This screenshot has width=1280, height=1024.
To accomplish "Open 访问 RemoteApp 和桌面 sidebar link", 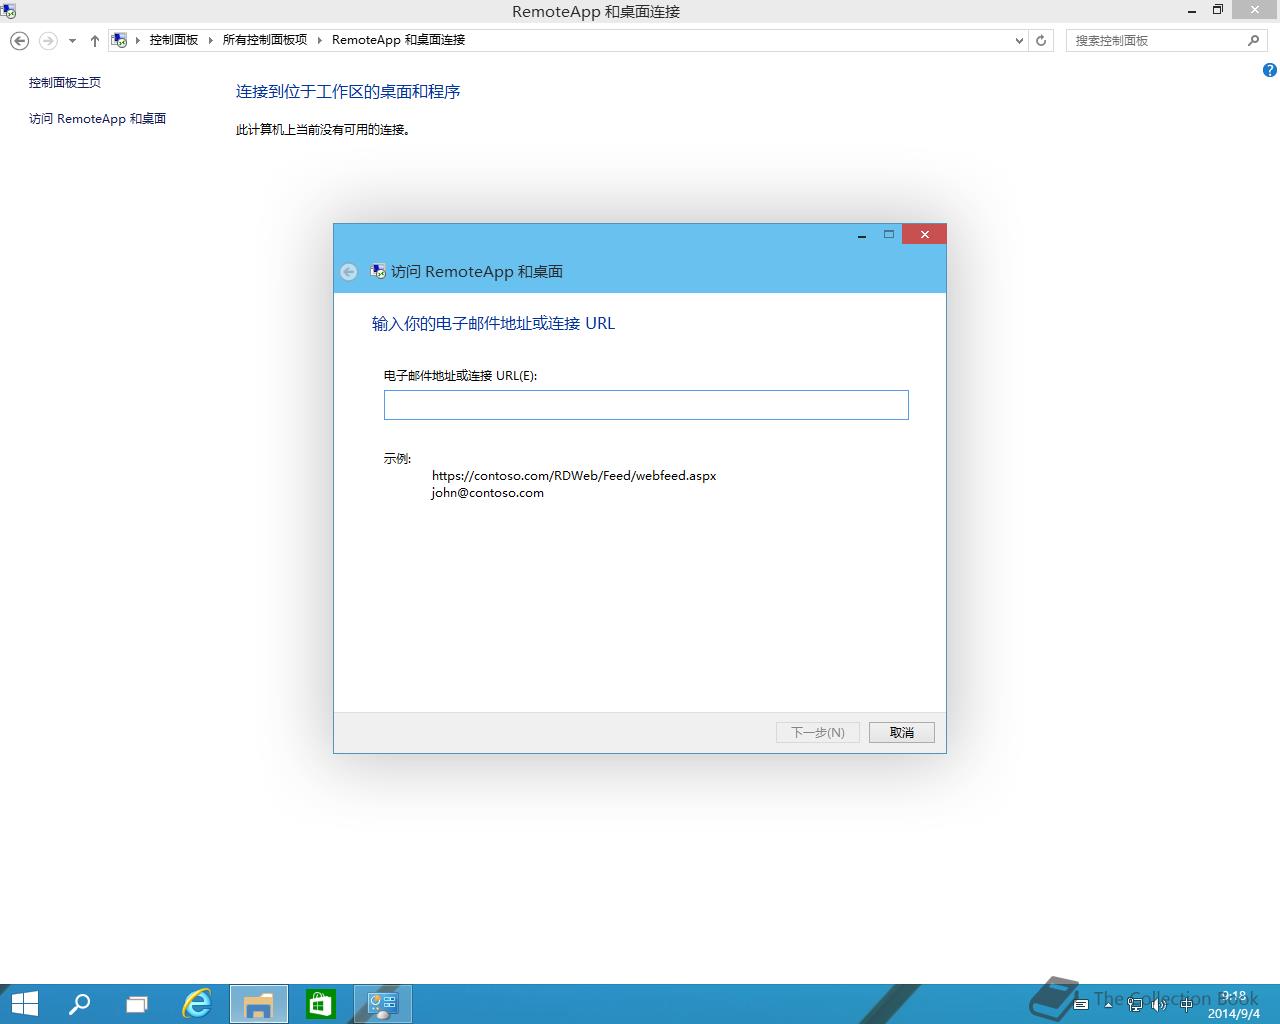I will coord(97,118).
